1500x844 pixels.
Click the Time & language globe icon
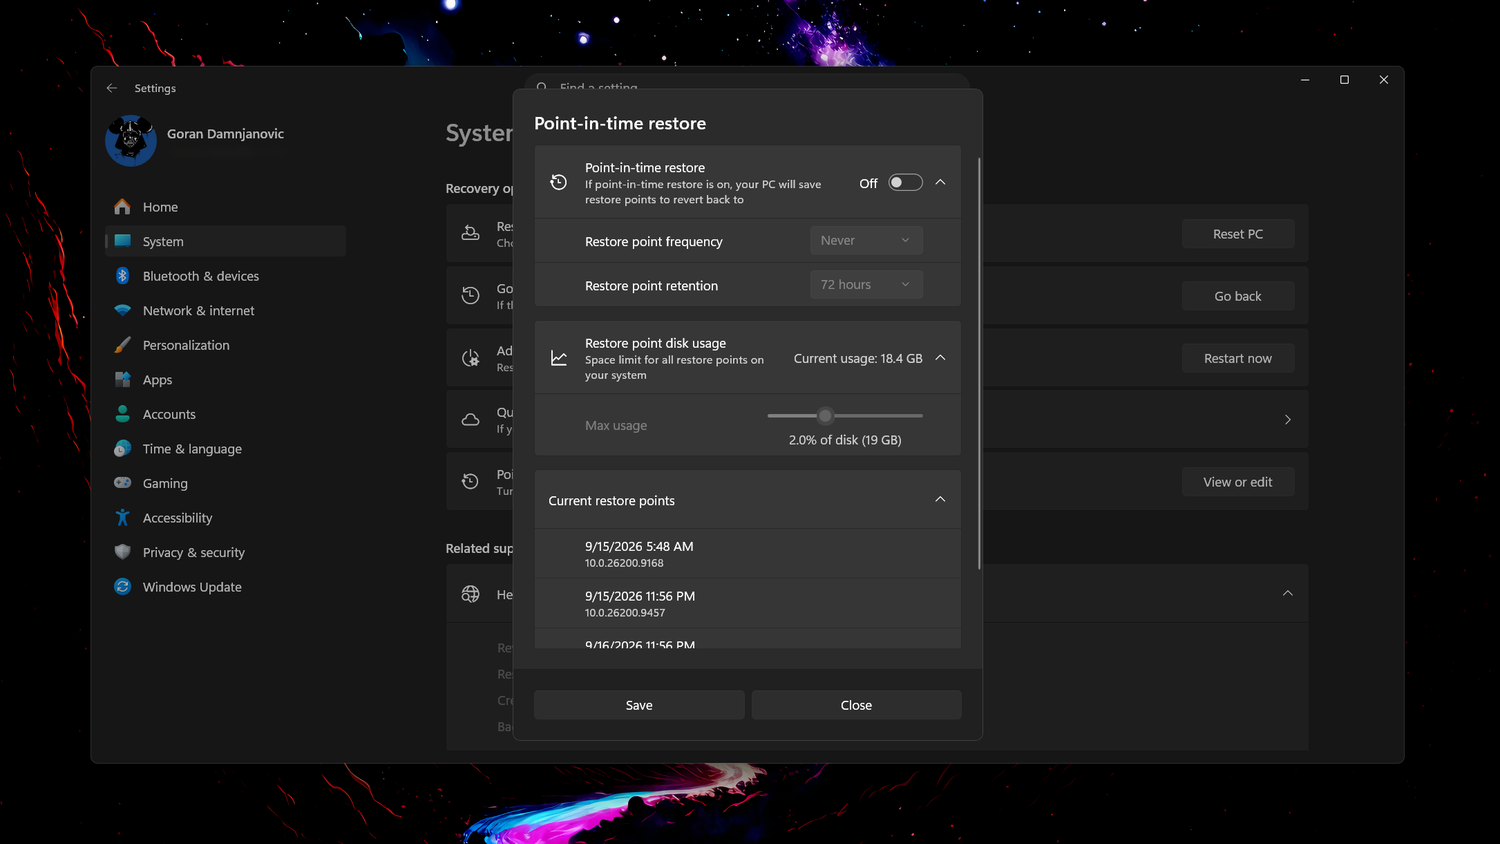click(x=122, y=449)
